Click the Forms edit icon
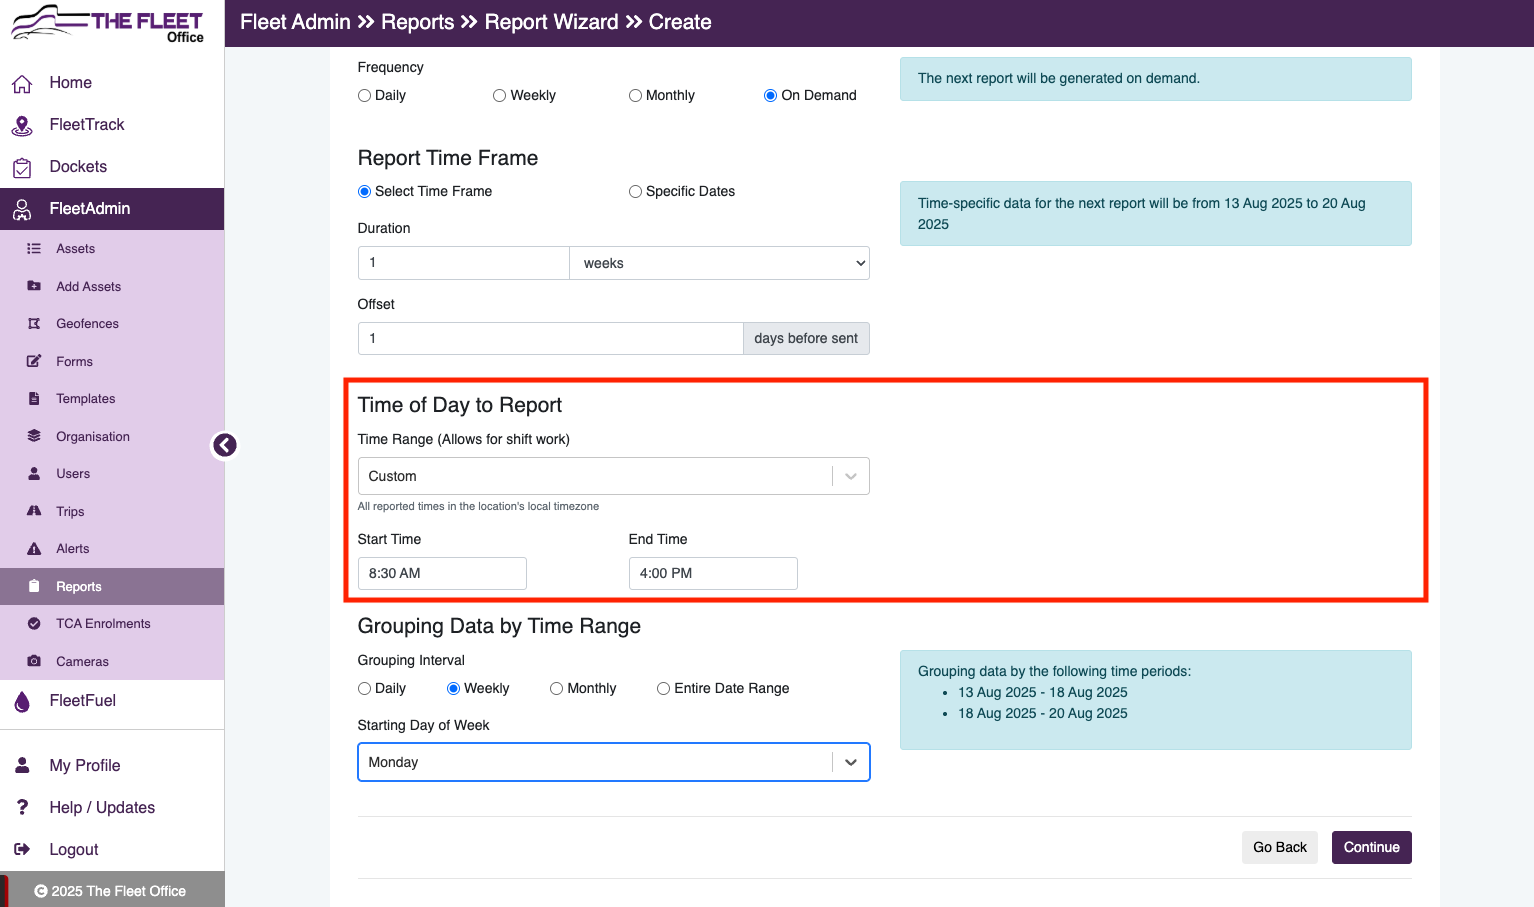Image resolution: width=1534 pixels, height=907 pixels. [34, 361]
